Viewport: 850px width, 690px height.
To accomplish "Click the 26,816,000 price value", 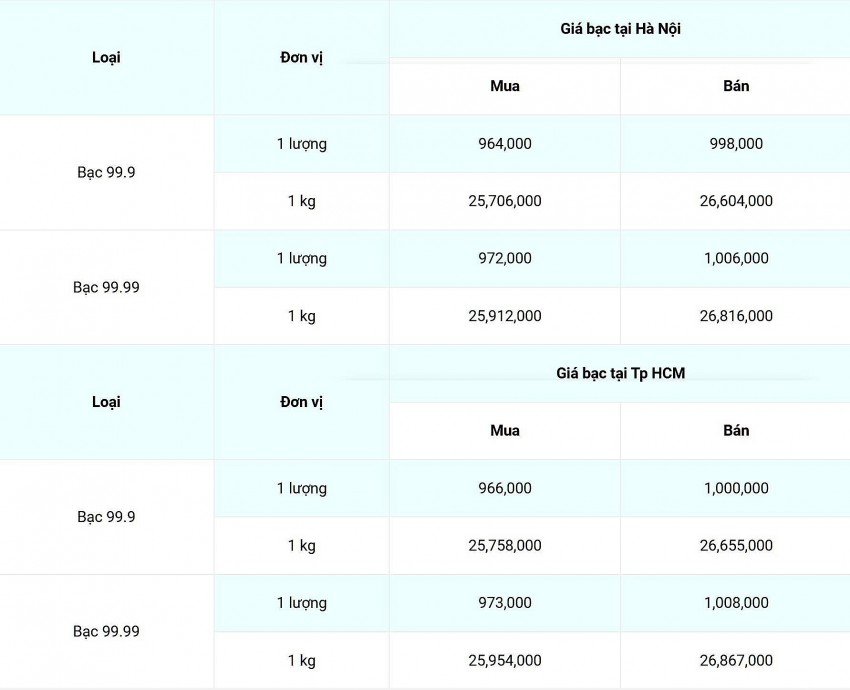I will tap(736, 316).
